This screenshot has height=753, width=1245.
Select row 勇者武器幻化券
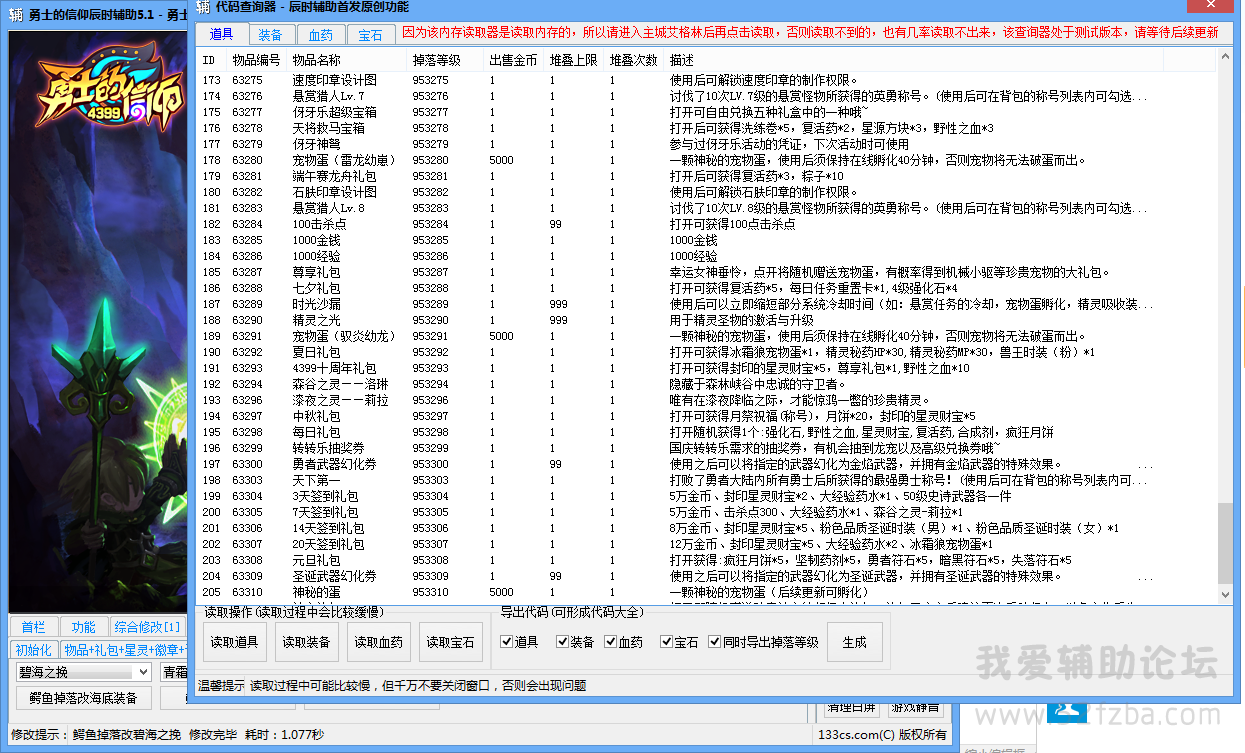[x=706, y=464]
